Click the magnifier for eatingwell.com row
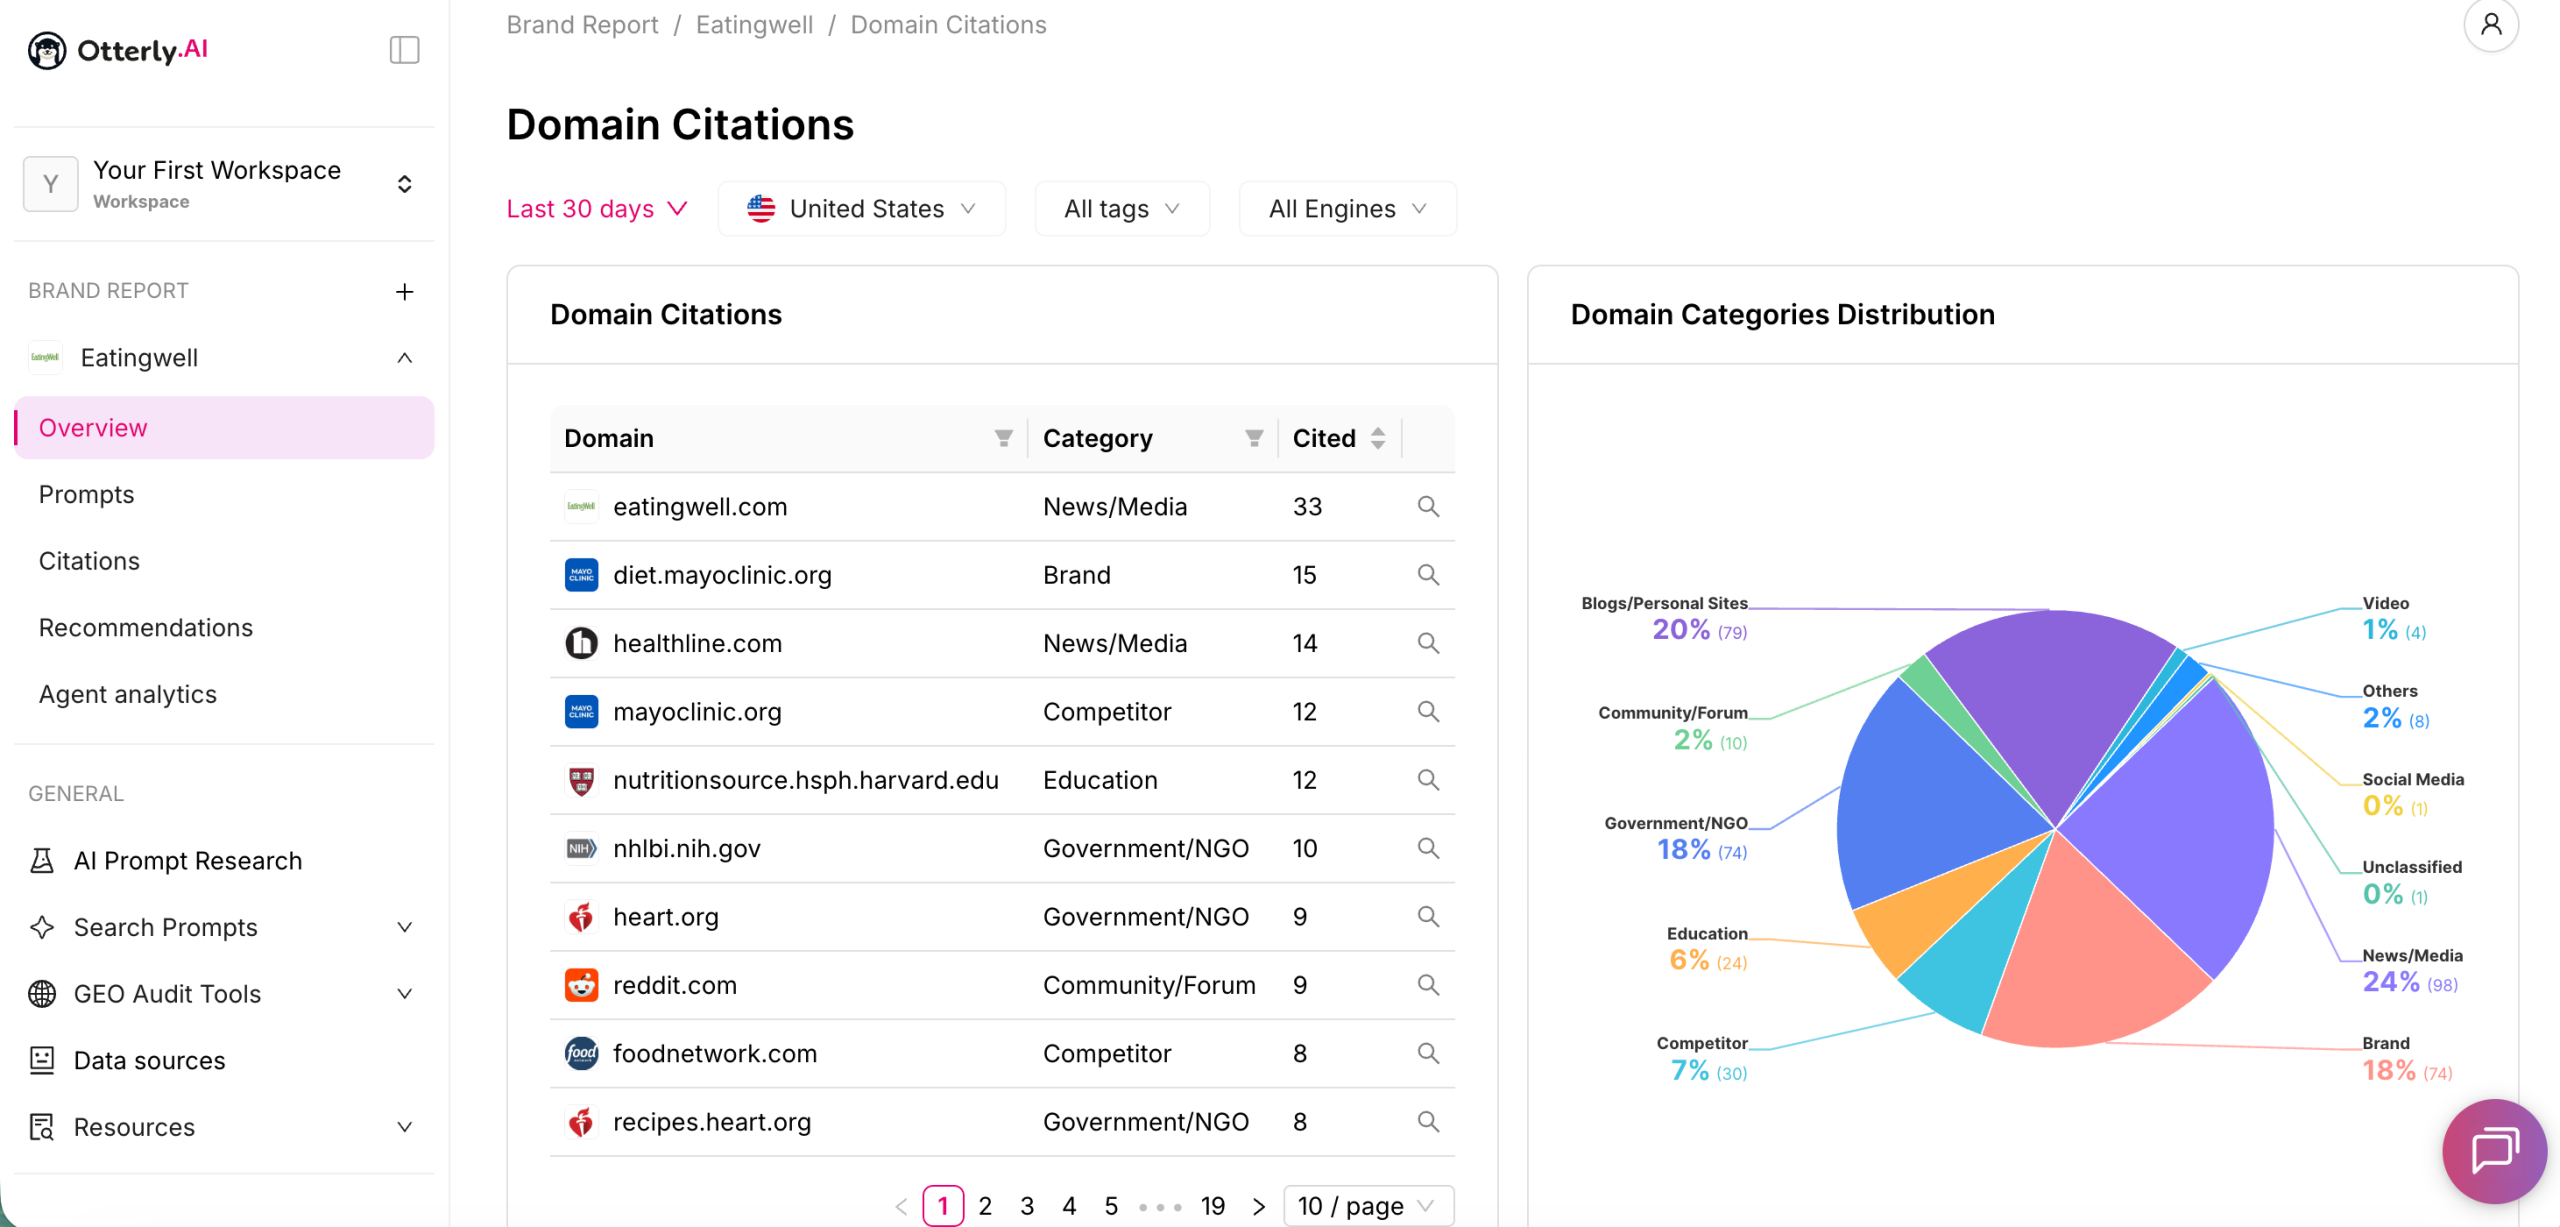 pos(1428,507)
